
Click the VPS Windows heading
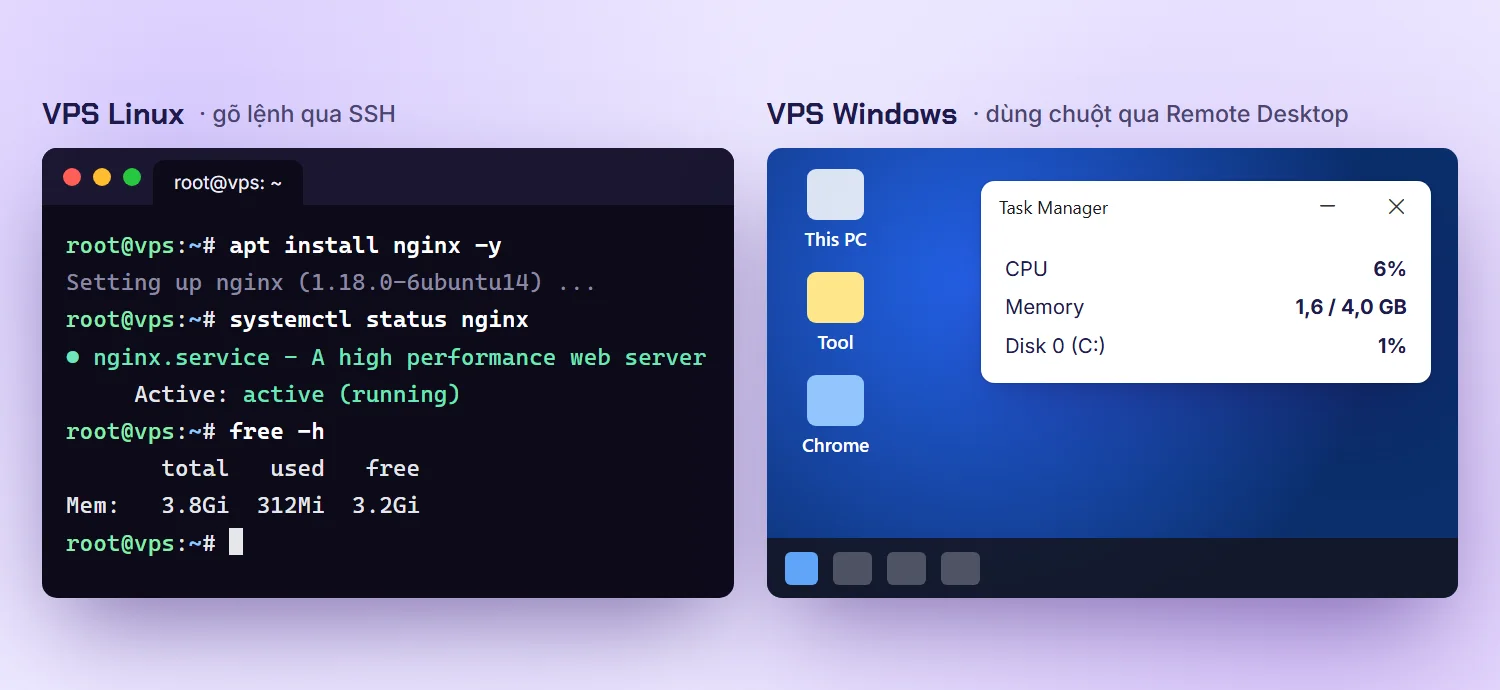(x=862, y=114)
